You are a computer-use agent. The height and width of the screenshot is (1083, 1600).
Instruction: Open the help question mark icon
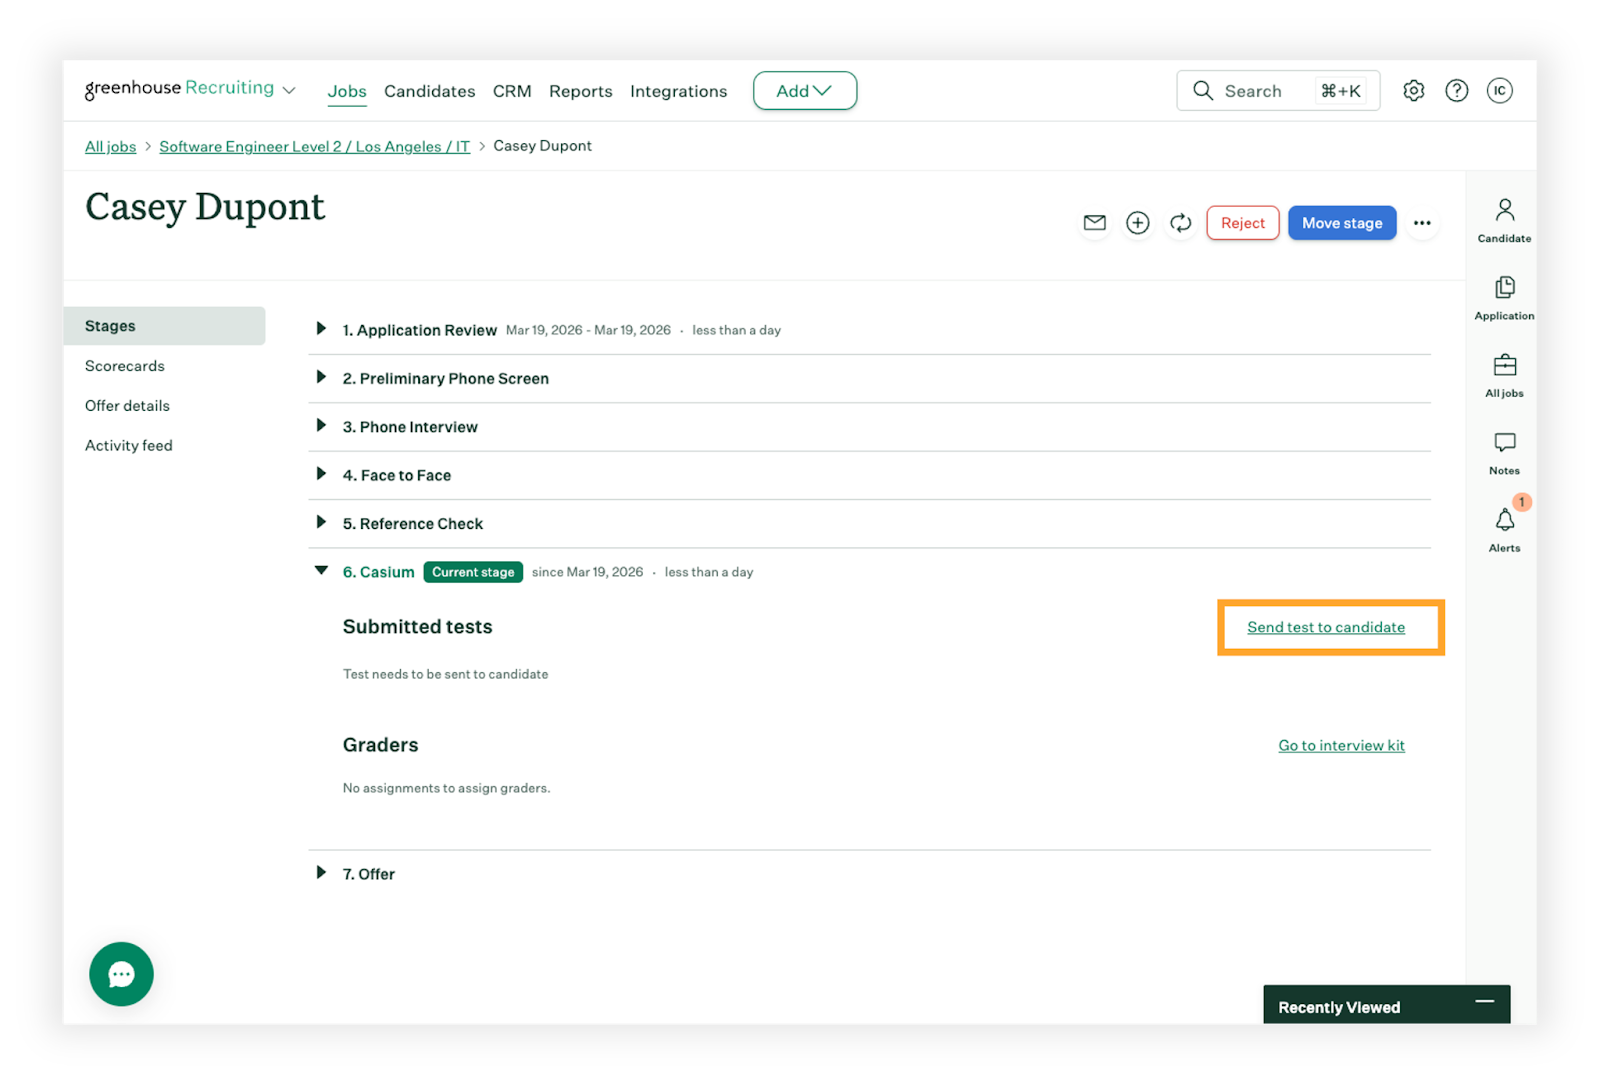pyautogui.click(x=1457, y=91)
